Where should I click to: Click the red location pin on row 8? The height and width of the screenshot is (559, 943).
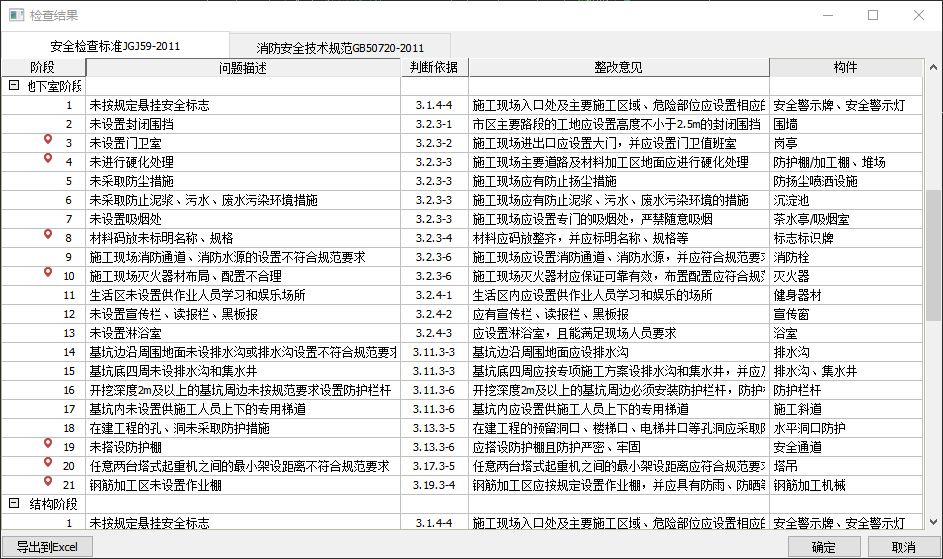click(x=48, y=234)
